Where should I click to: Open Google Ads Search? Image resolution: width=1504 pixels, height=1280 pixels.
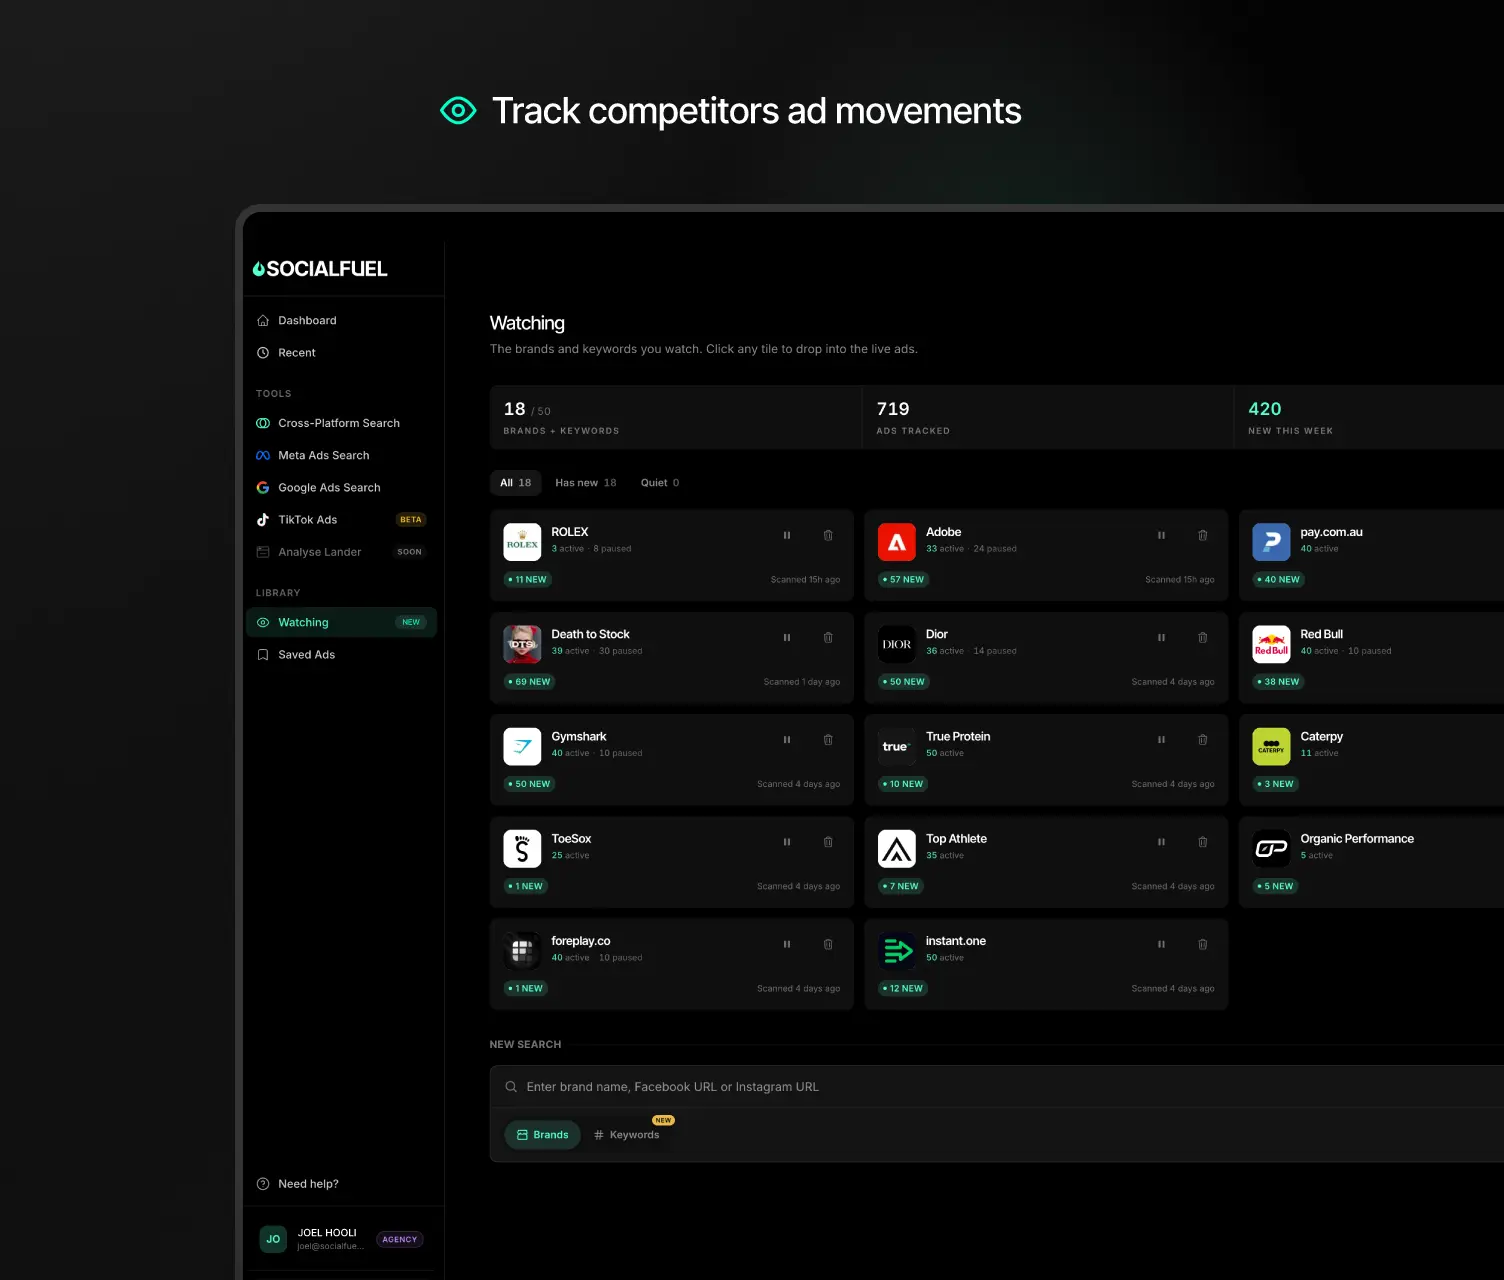coord(341,487)
